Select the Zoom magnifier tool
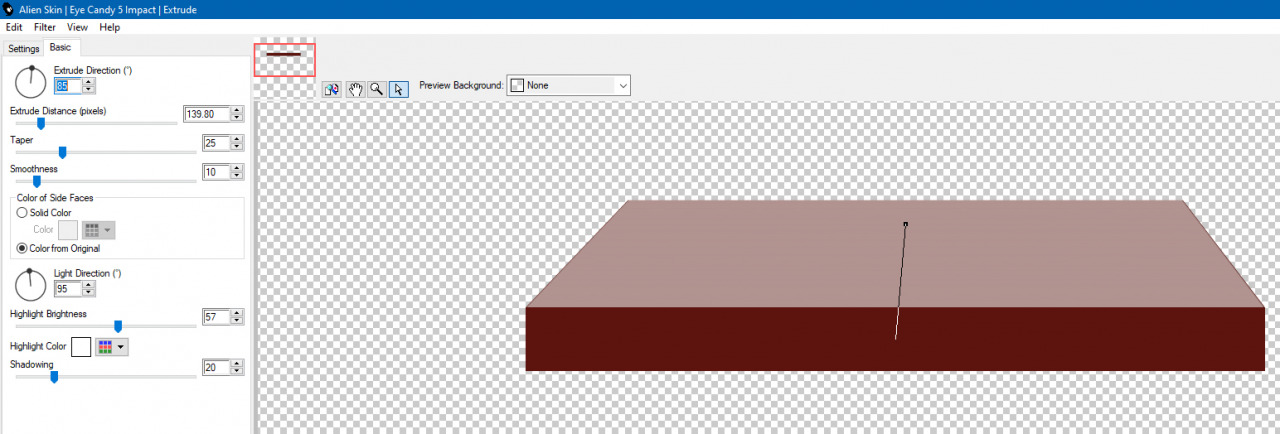The width and height of the screenshot is (1280, 434). (377, 89)
